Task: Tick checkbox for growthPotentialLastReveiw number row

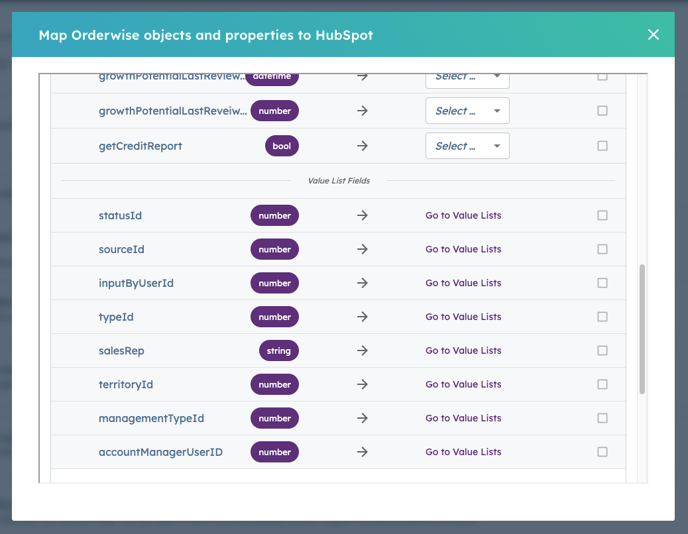Action: click(x=602, y=111)
